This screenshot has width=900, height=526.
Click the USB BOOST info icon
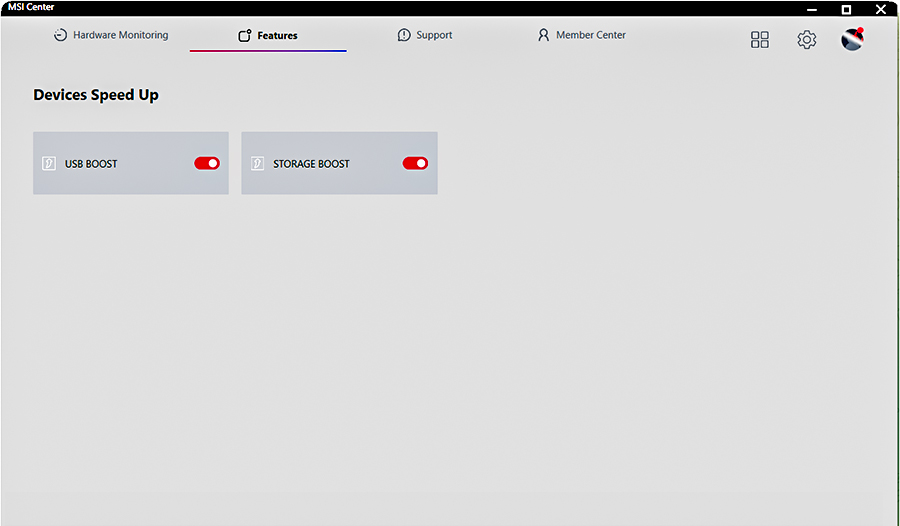click(49, 163)
